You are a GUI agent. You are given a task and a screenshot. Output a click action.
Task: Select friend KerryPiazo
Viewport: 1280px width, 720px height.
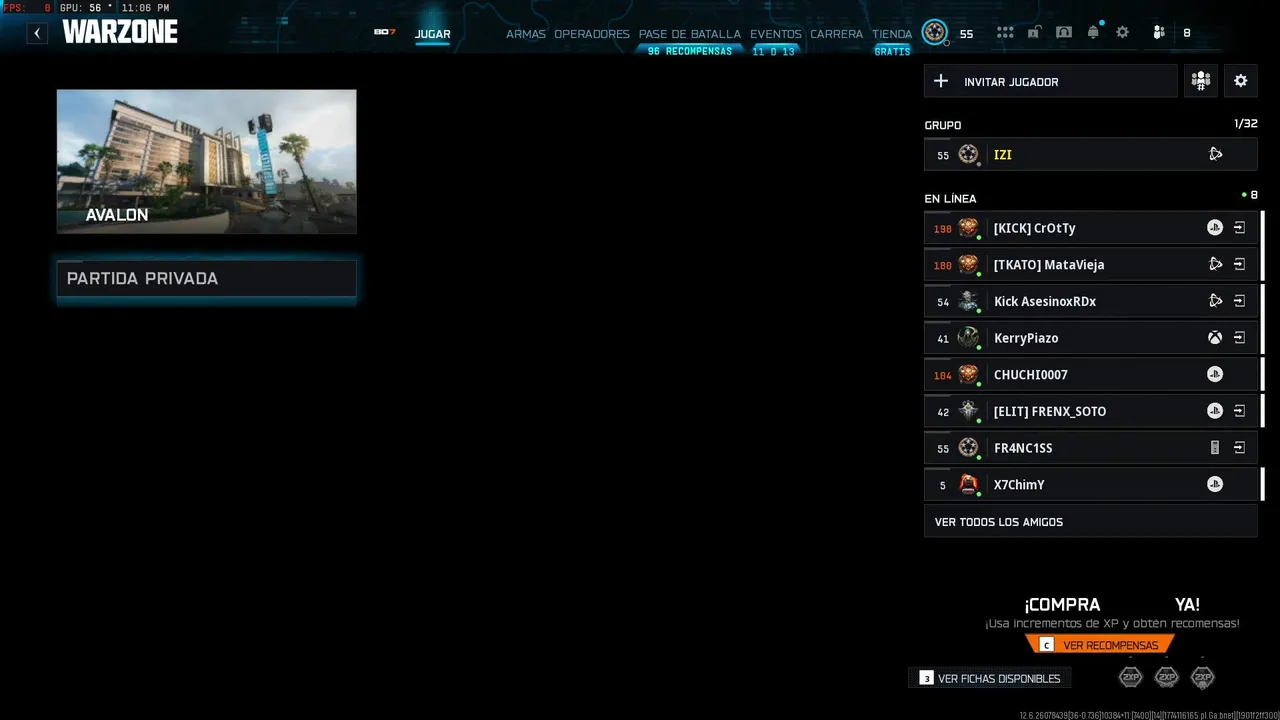click(1091, 338)
